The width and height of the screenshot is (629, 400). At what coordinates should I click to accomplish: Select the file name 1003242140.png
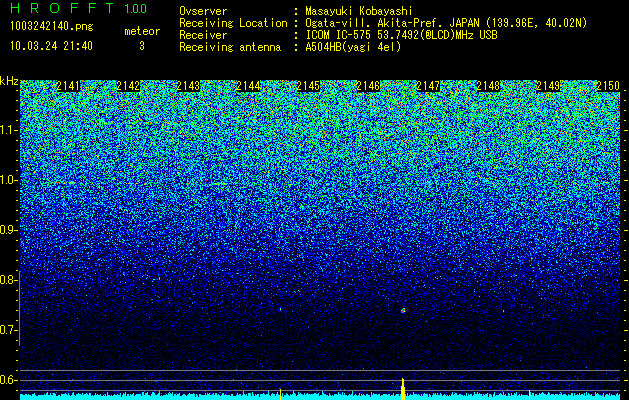[52, 27]
